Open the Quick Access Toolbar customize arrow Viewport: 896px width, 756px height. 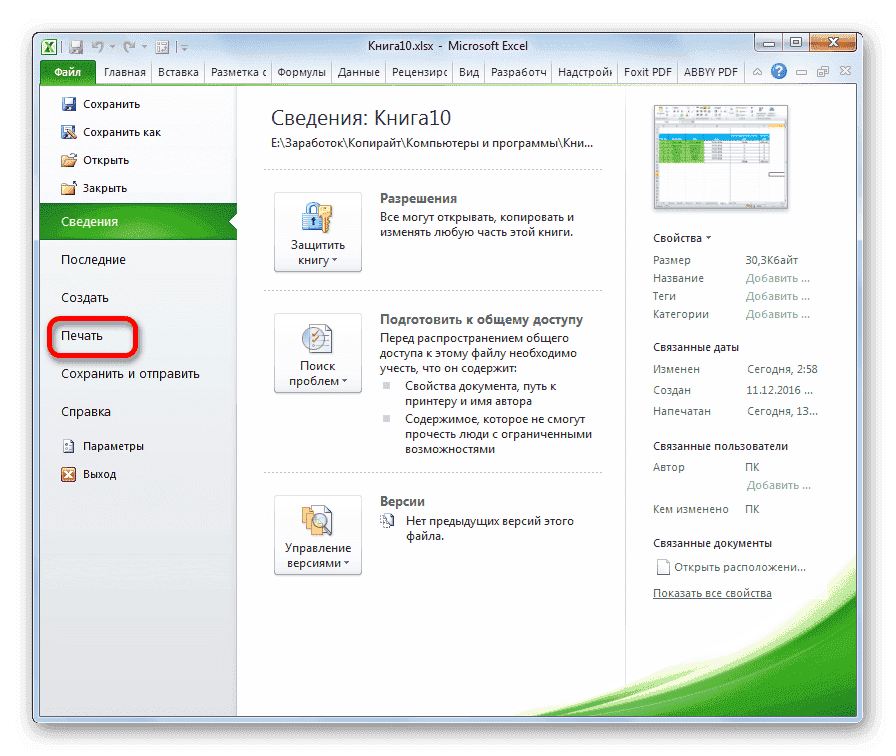pos(183,46)
